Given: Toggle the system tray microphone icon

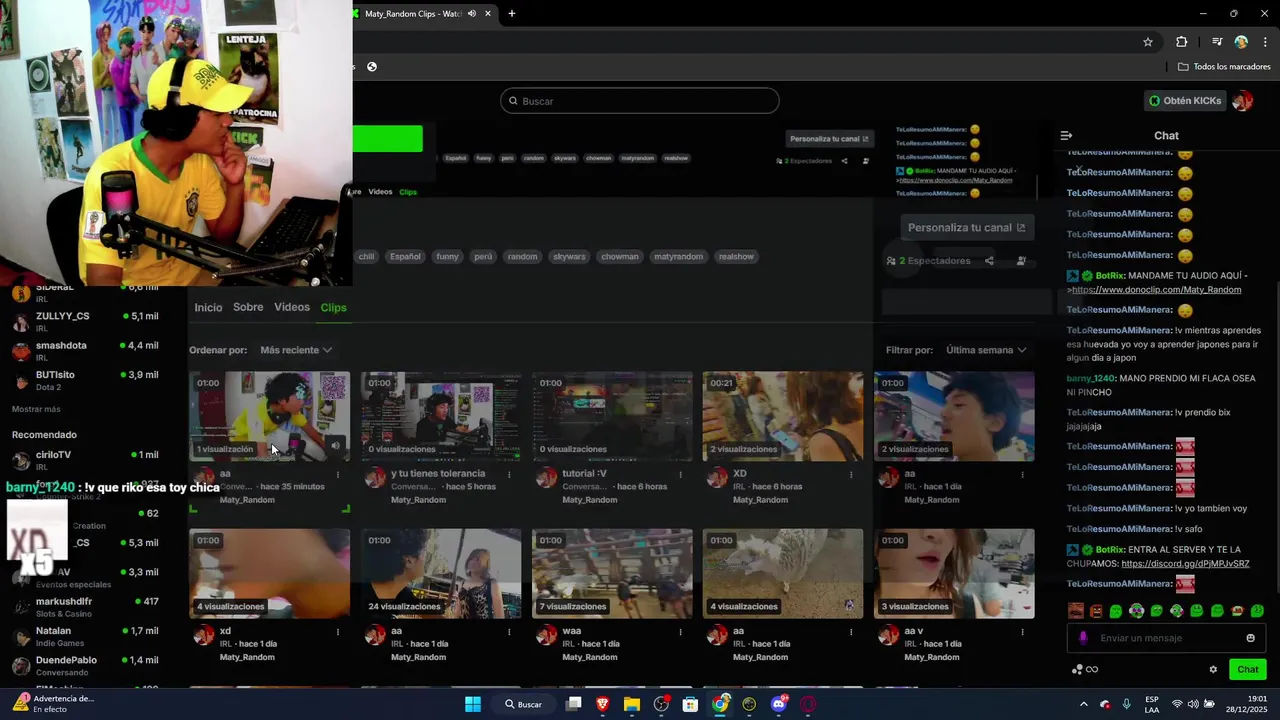Looking at the screenshot, I should coord(1127,704).
